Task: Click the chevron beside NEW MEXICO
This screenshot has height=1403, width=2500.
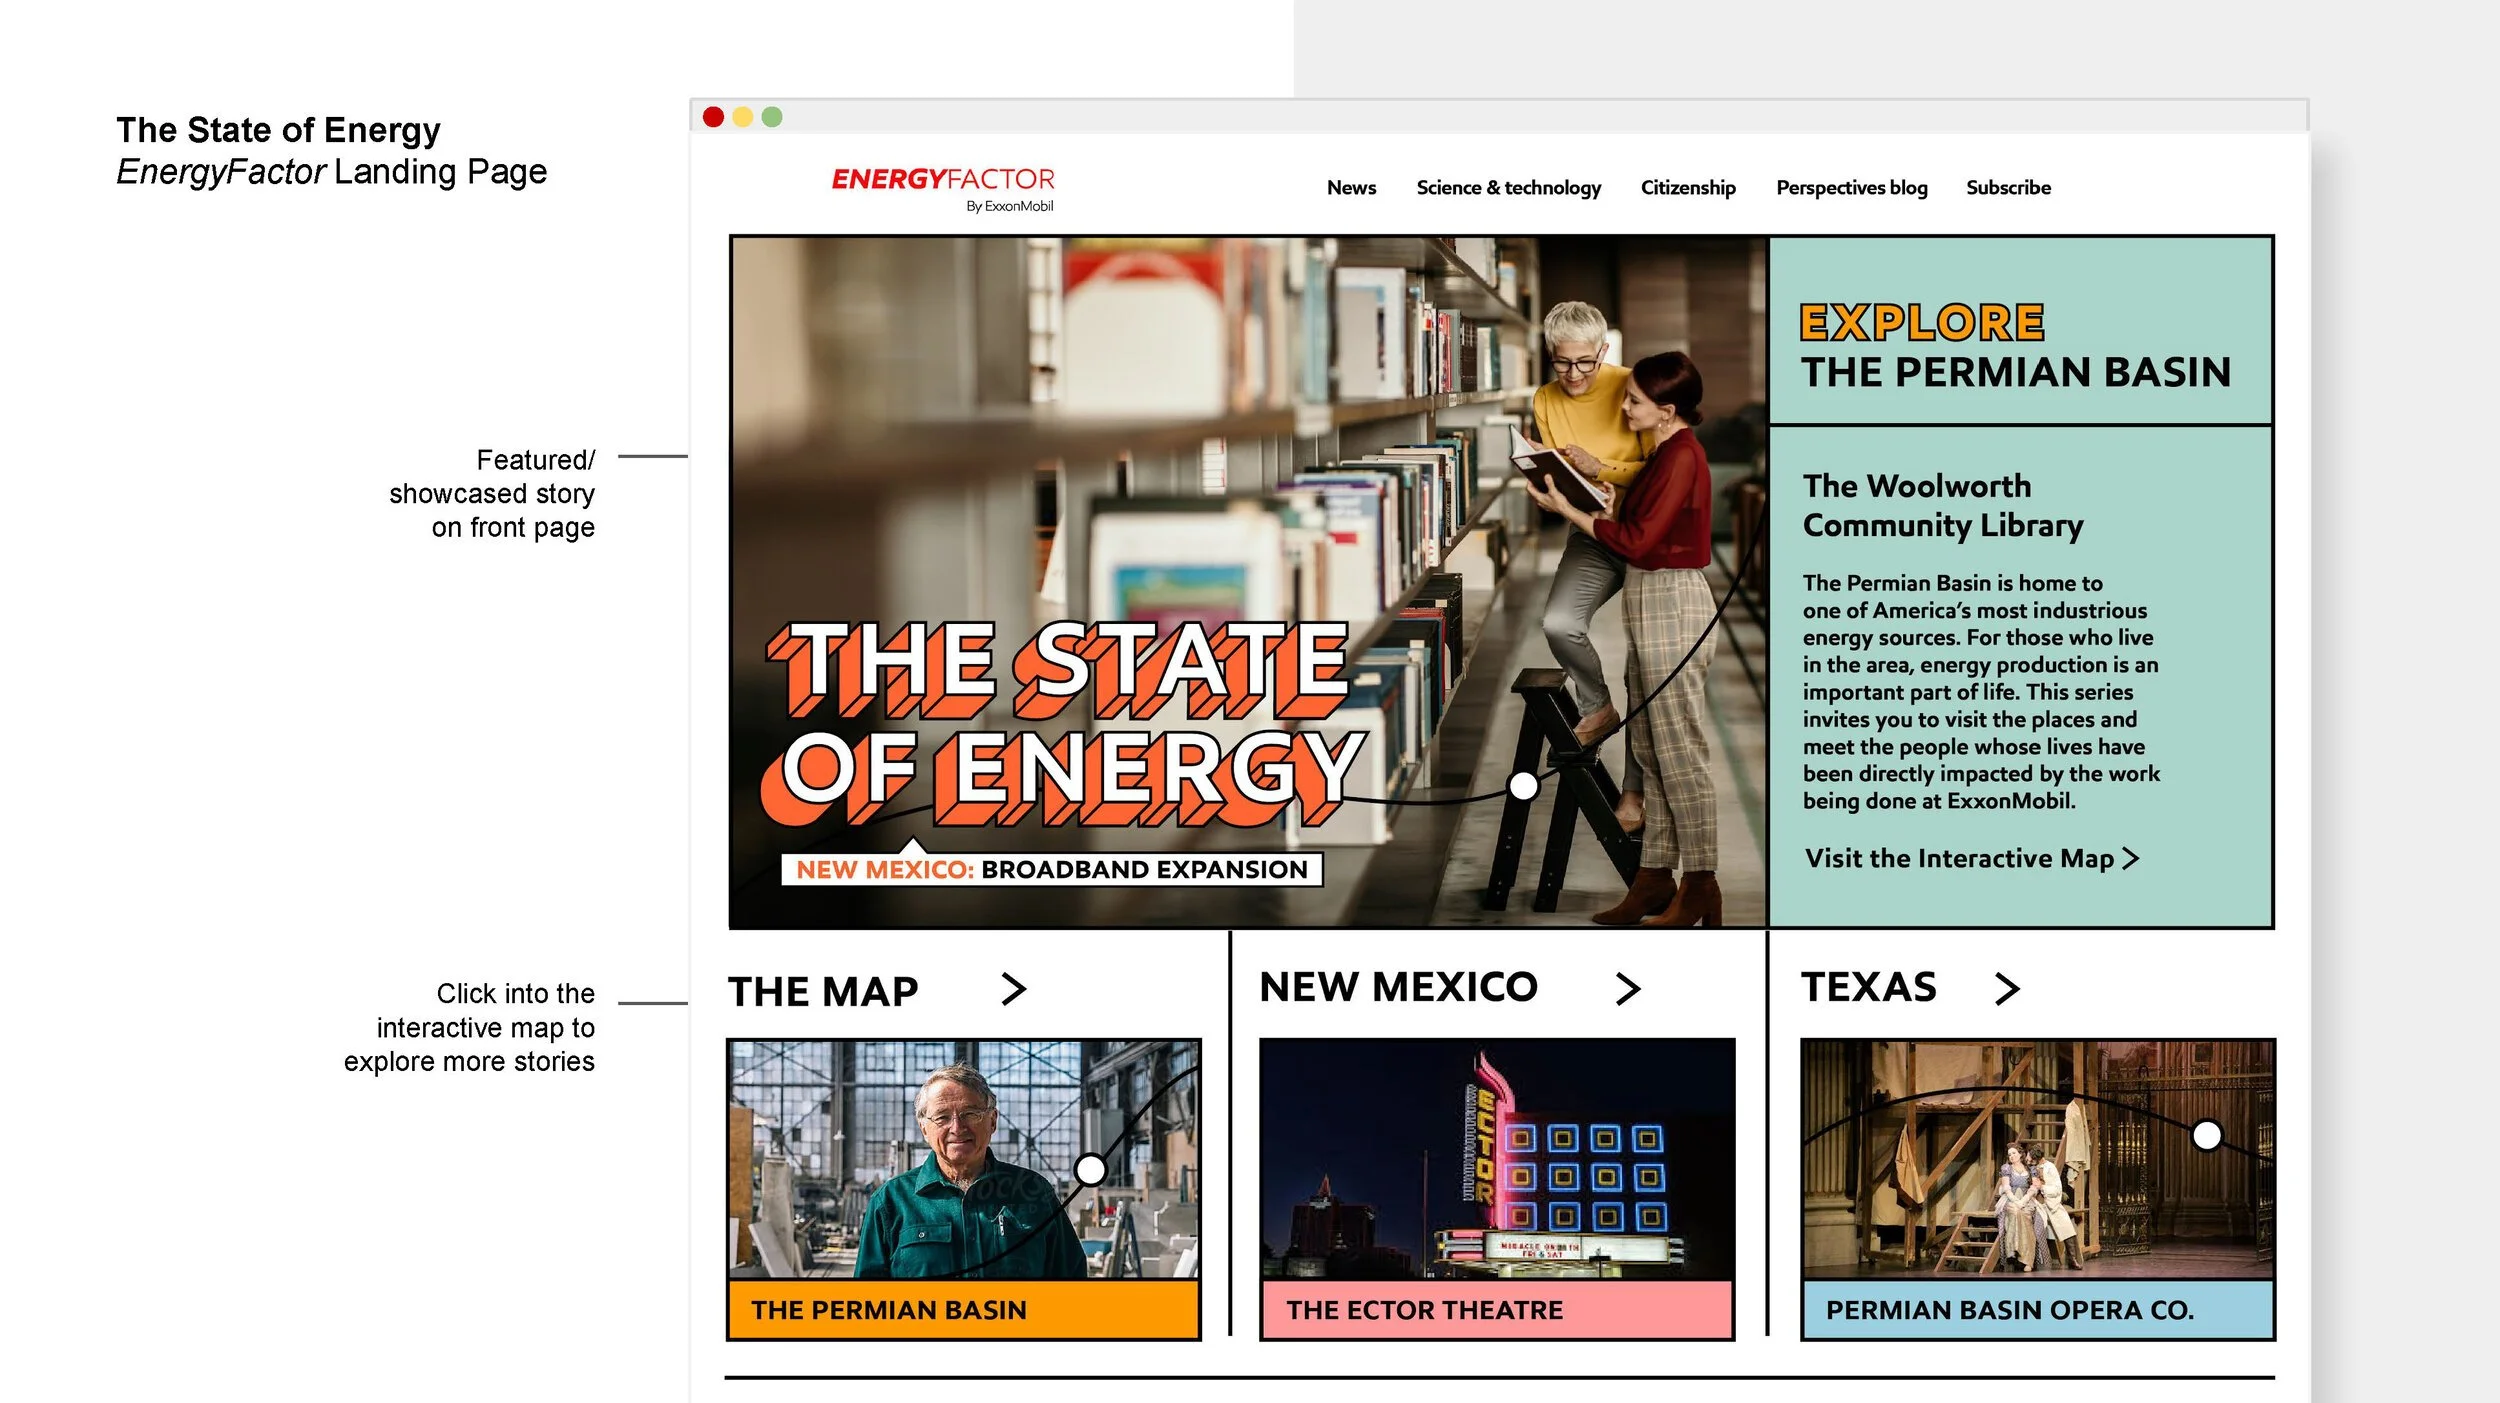Action: [x=1628, y=988]
